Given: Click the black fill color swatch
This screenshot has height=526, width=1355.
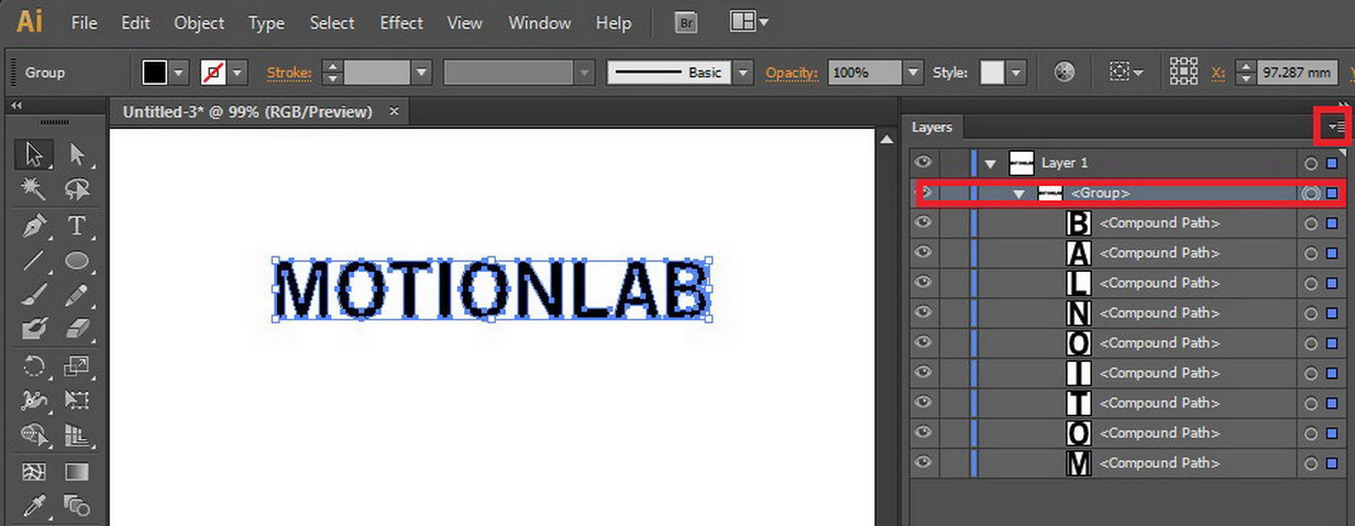Looking at the screenshot, I should [155, 72].
